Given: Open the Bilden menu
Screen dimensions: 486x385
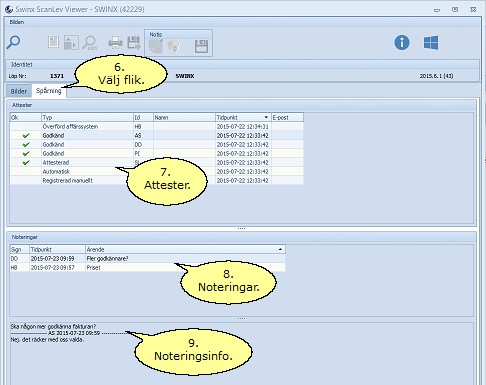Looking at the screenshot, I should (17, 22).
